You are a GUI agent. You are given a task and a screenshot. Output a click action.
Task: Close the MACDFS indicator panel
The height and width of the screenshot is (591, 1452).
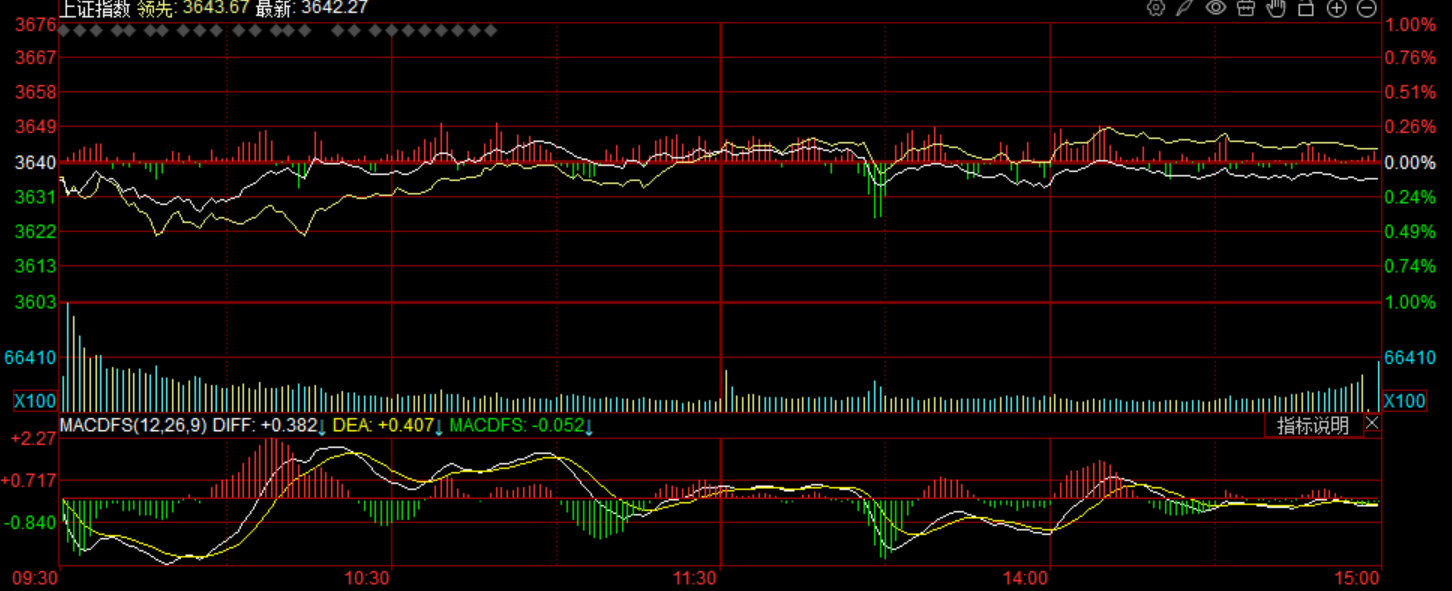(x=1372, y=424)
